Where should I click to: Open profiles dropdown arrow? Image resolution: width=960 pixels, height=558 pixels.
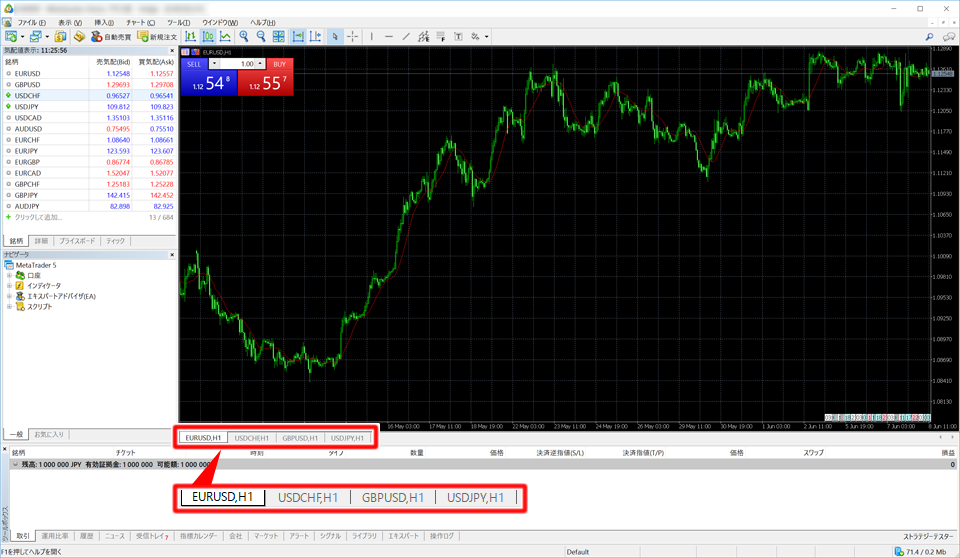[x=47, y=37]
